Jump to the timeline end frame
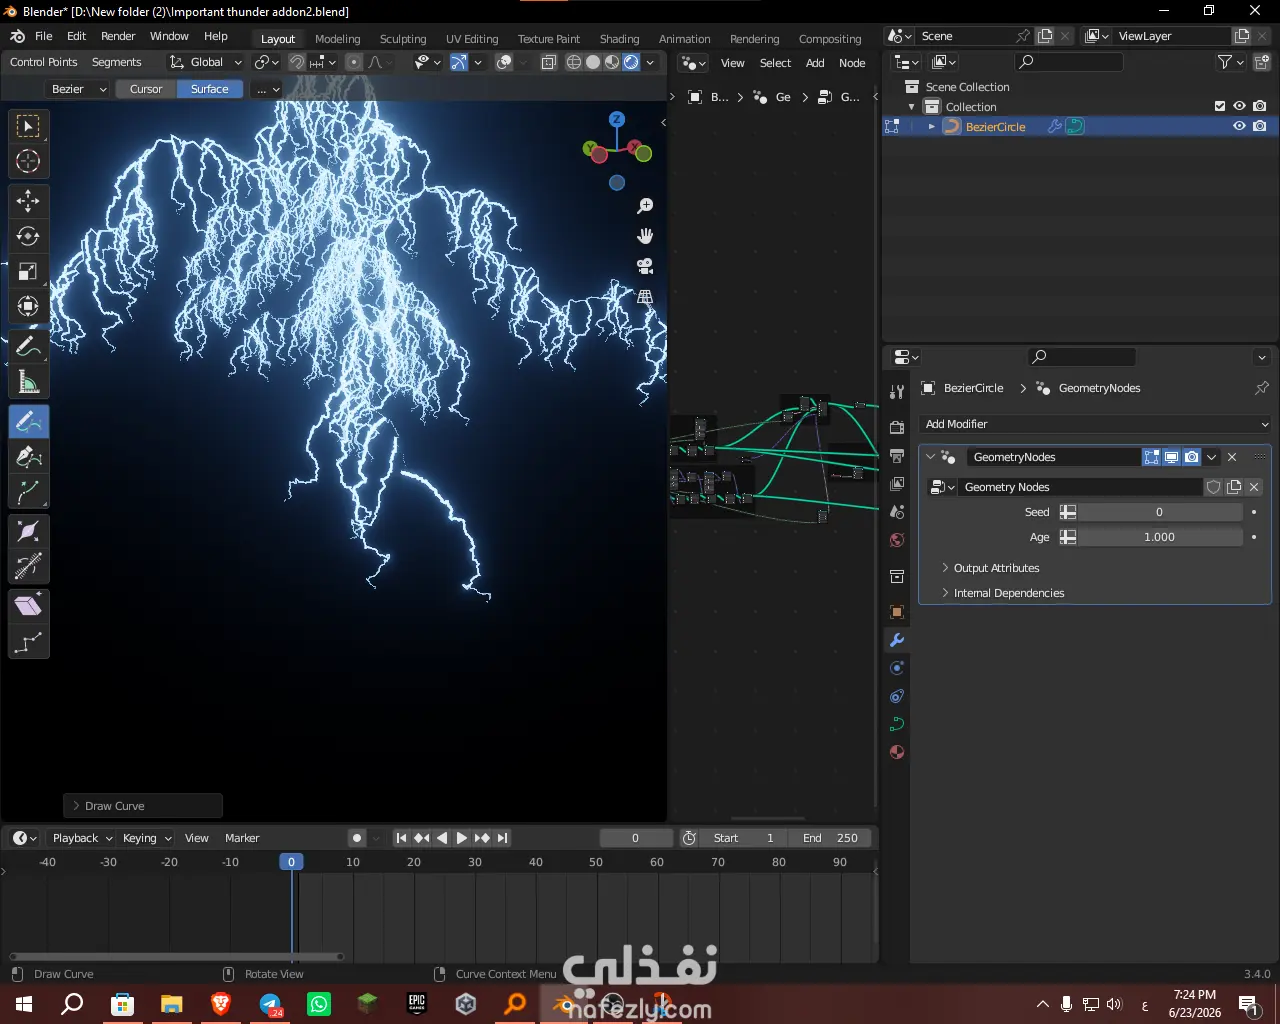Viewport: 1280px width, 1024px height. click(503, 838)
